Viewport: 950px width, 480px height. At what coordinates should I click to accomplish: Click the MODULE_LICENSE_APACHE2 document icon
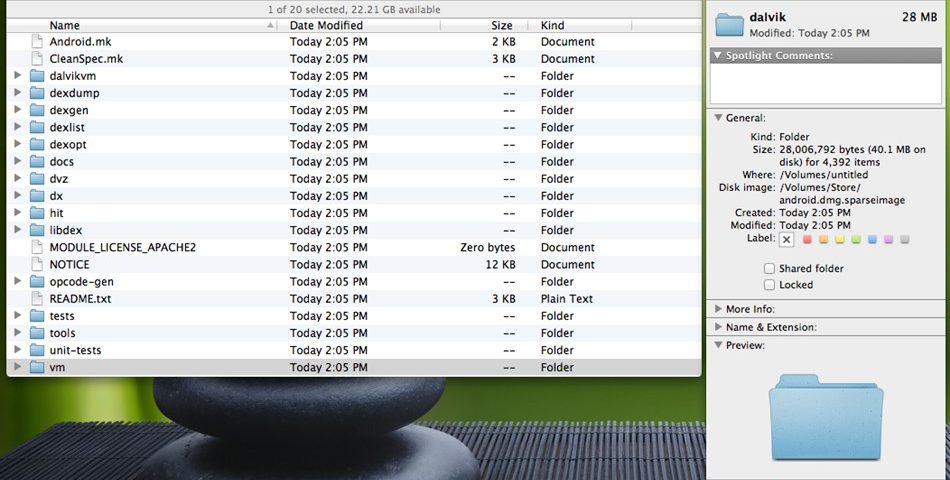(x=38, y=247)
